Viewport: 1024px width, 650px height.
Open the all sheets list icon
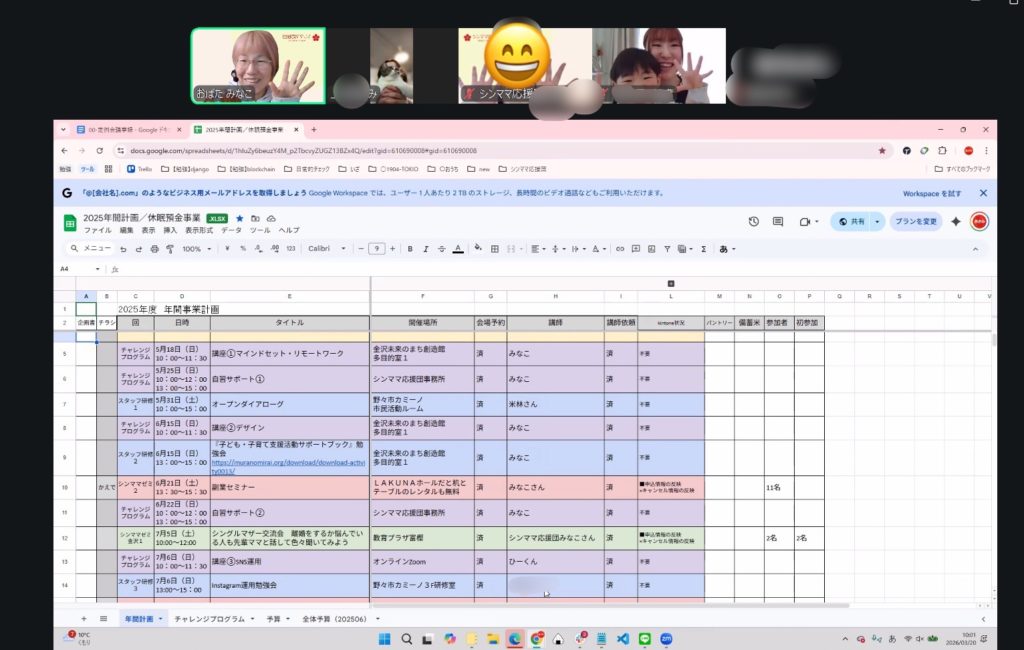tap(103, 619)
